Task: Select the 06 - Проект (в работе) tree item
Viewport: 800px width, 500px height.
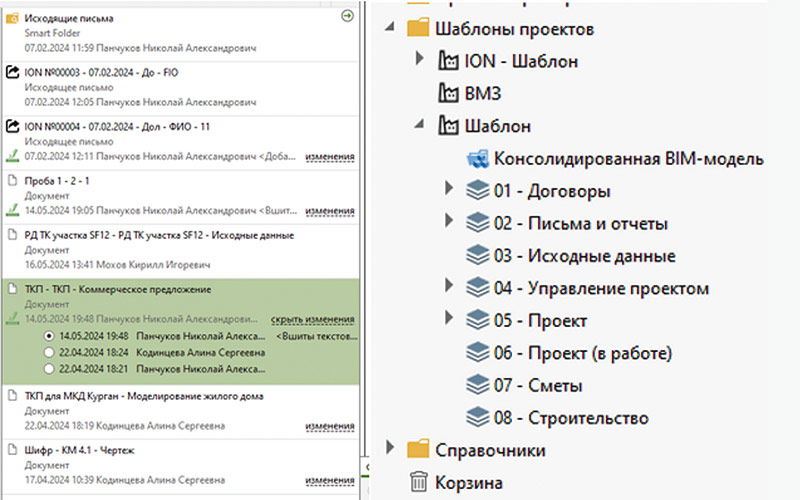Action: [569, 353]
